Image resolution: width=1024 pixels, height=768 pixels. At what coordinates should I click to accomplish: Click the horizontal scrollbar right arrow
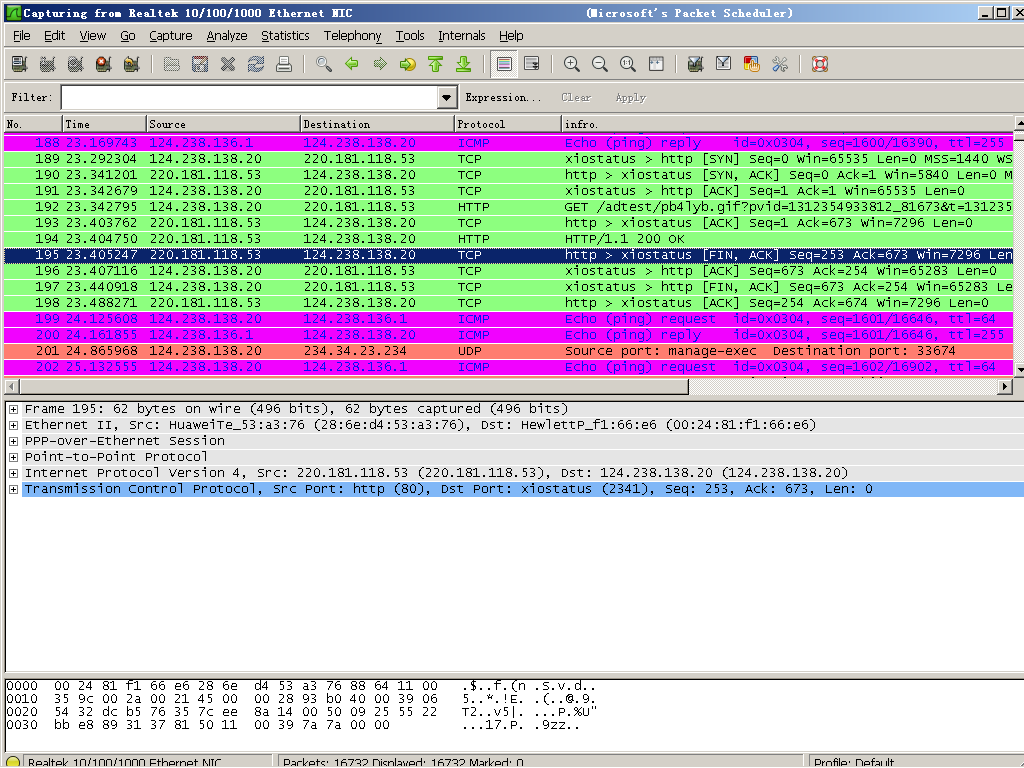(1006, 387)
